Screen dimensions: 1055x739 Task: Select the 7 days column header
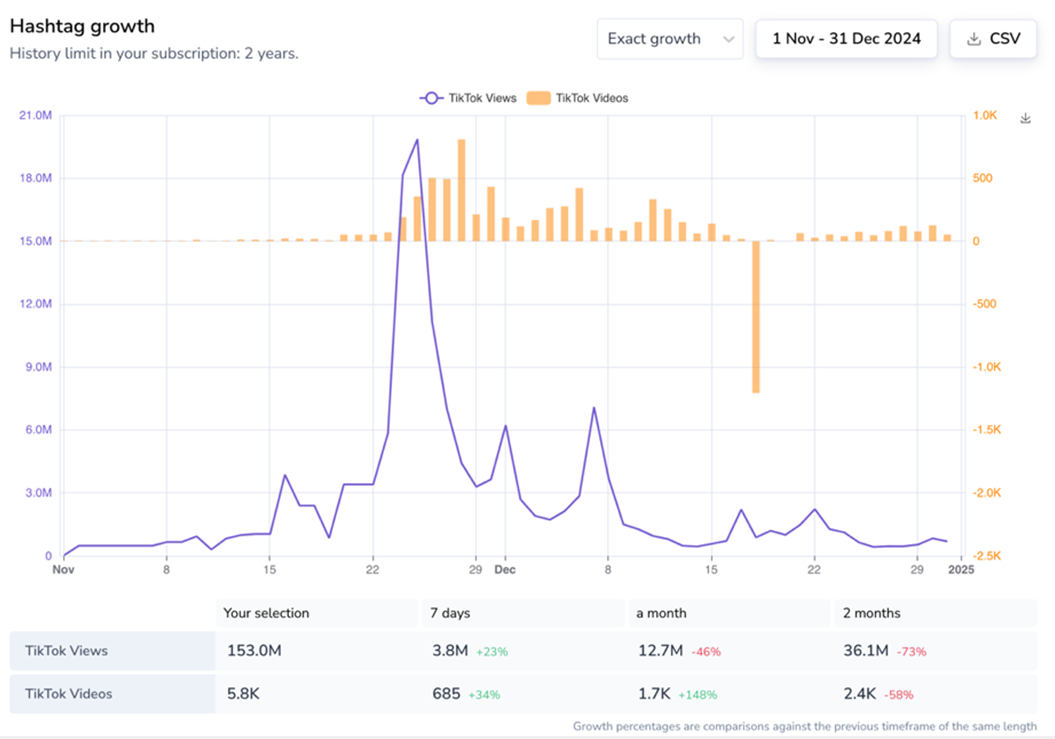451,613
